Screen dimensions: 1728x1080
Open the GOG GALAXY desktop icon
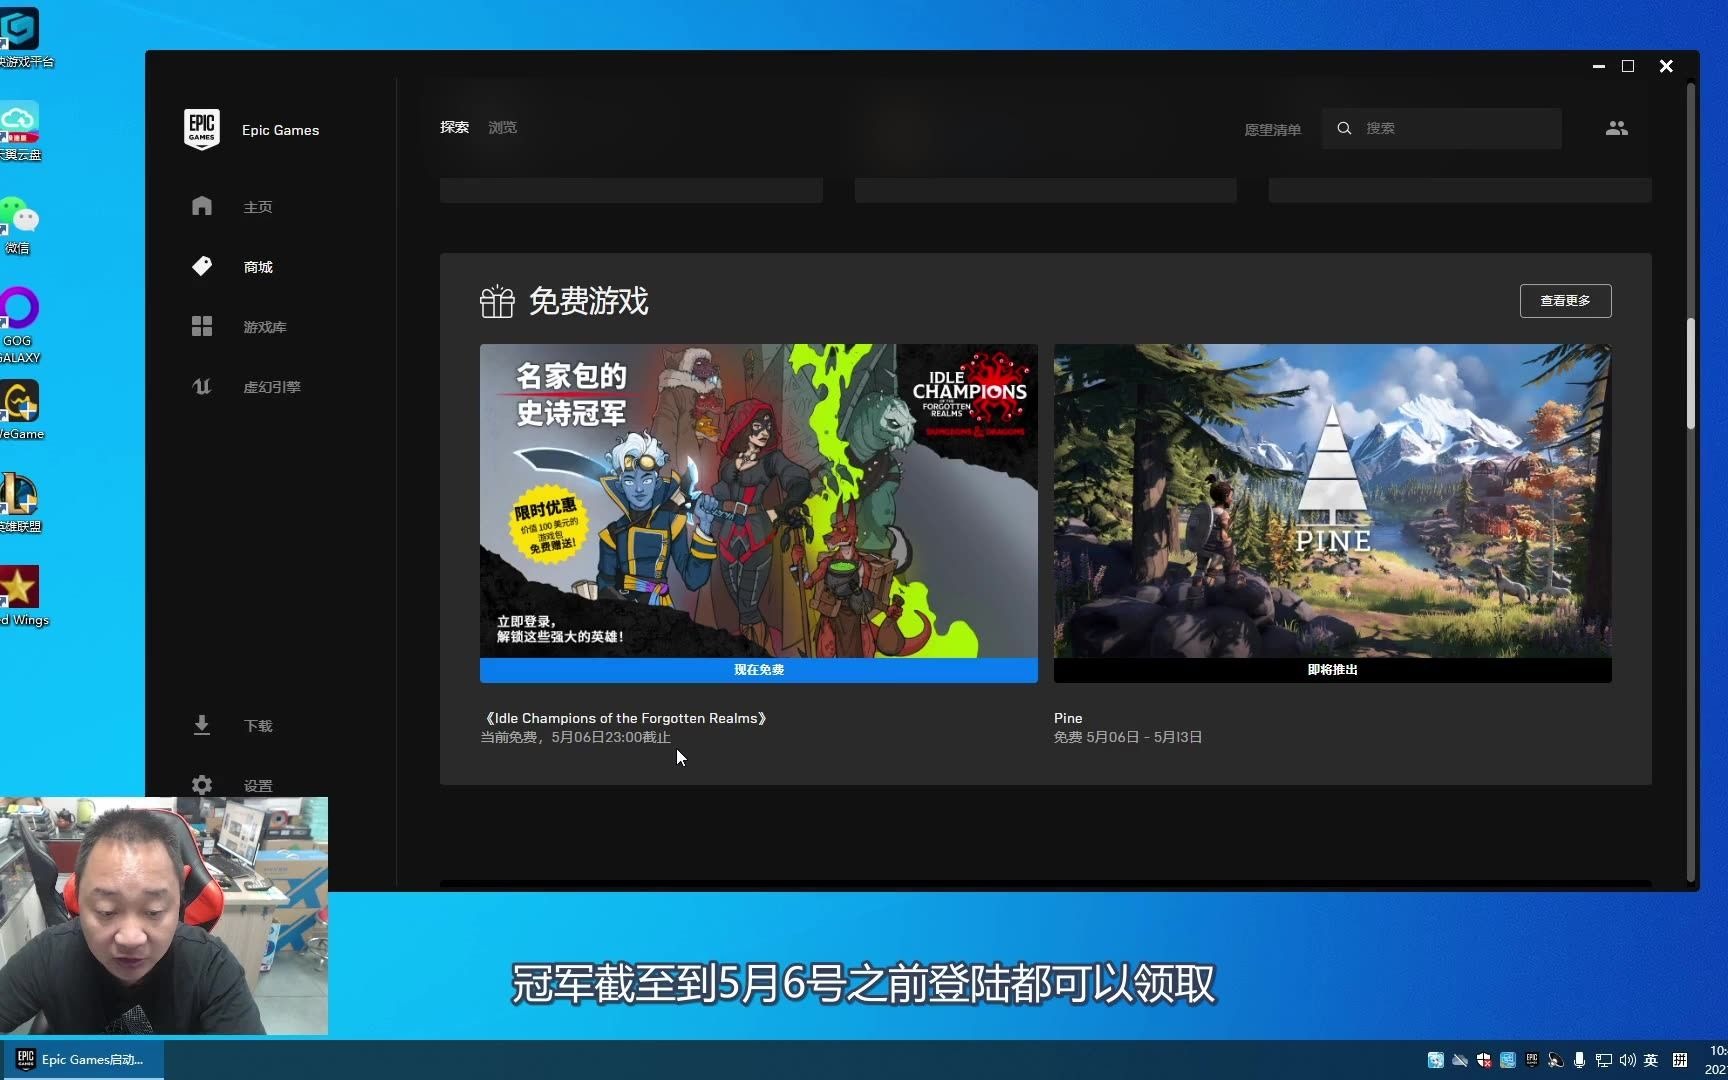point(18,308)
